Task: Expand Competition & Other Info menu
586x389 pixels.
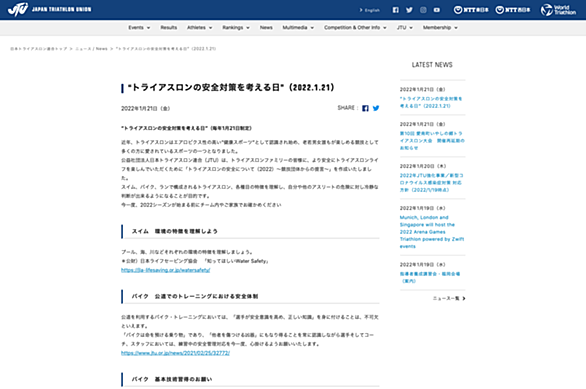Action: click(x=355, y=28)
